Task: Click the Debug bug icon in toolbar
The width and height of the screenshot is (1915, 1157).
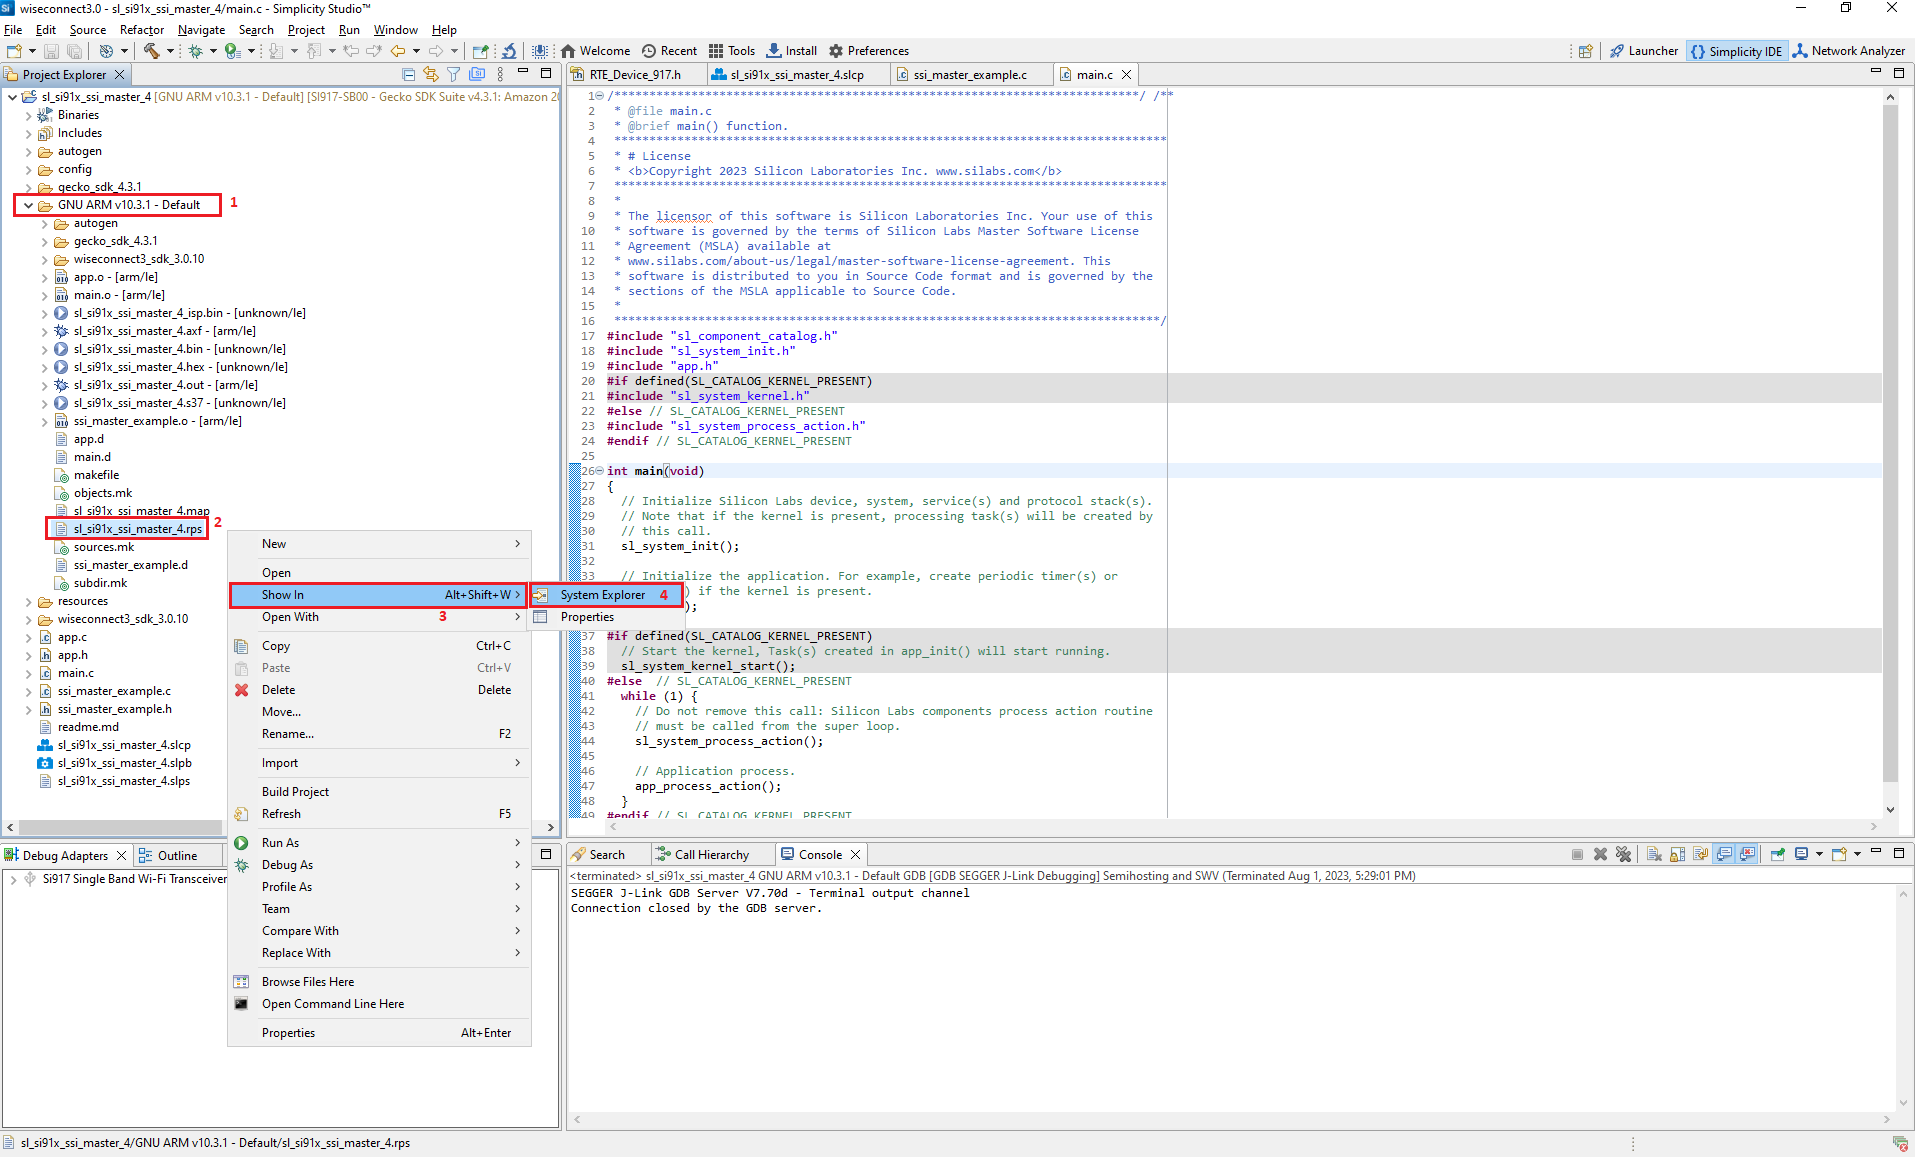Action: click(196, 51)
